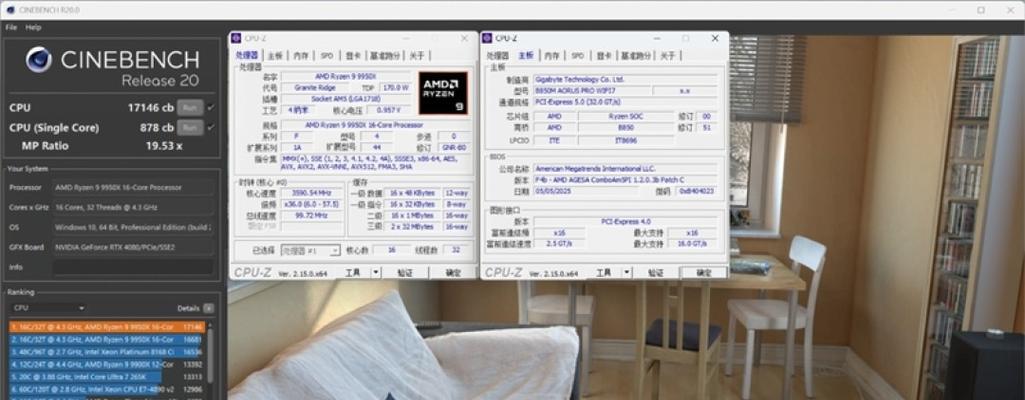Open the 关于 tab in the mainboard CPU-Z window
This screenshot has height=400, width=1025.
(x=667, y=56)
